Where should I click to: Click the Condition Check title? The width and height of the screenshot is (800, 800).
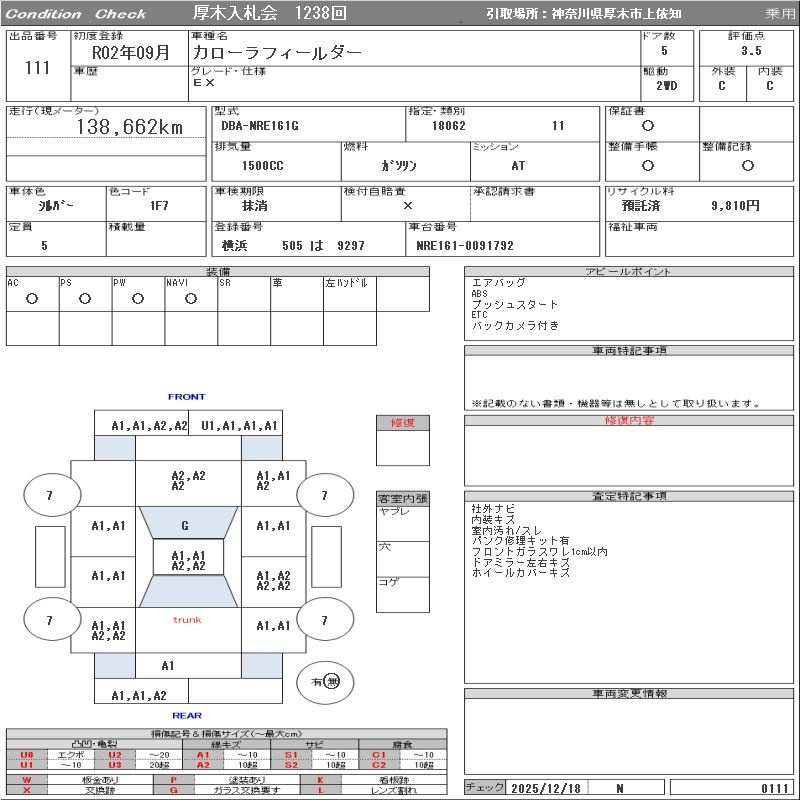coord(76,14)
